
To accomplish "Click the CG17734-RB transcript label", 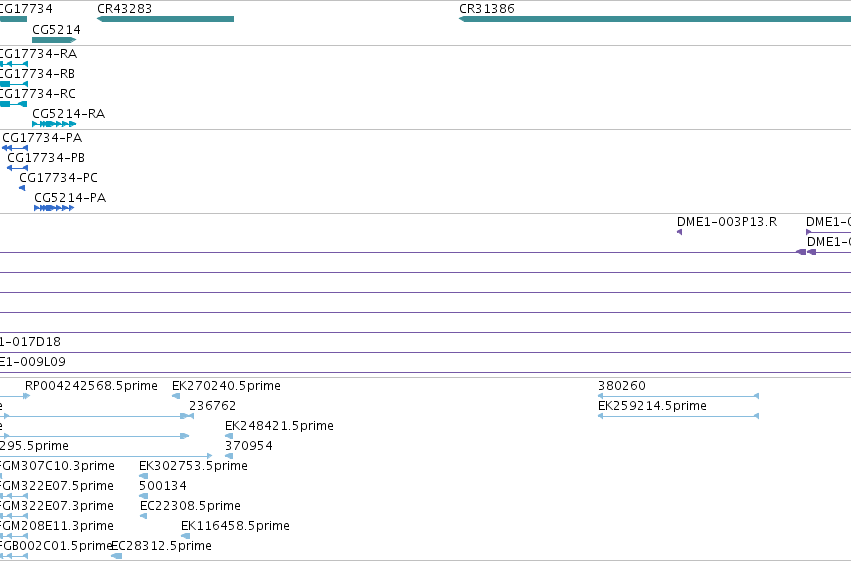I will tap(37, 74).
